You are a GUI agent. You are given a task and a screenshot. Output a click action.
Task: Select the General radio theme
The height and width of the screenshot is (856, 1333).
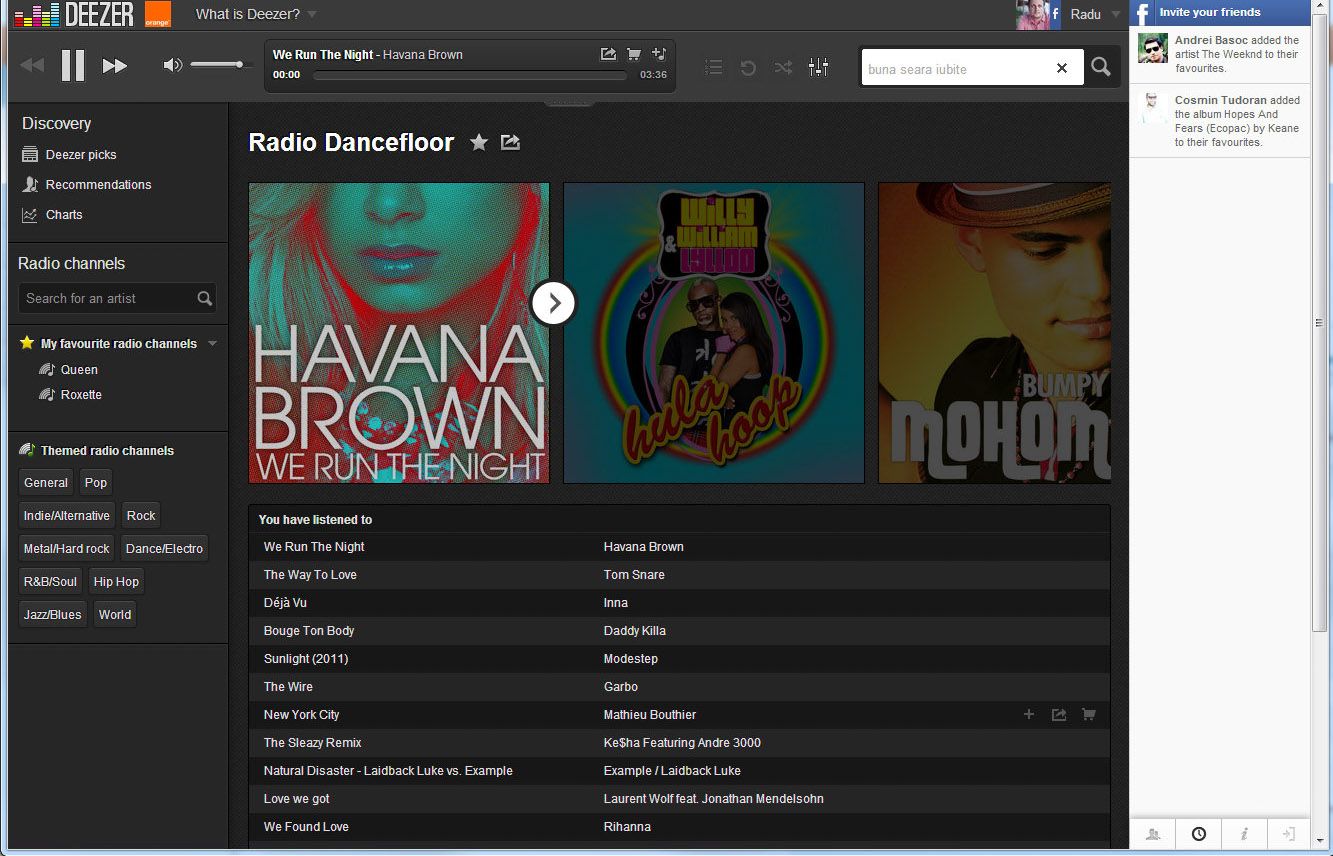coord(46,483)
